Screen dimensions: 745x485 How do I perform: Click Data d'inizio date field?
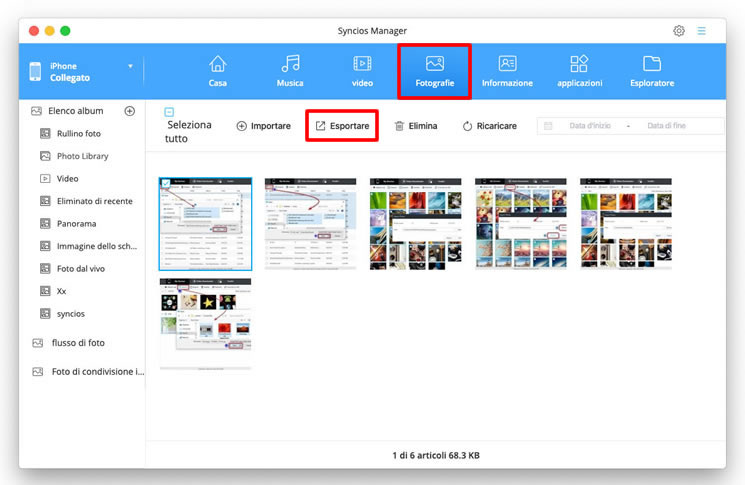[x=590, y=126]
